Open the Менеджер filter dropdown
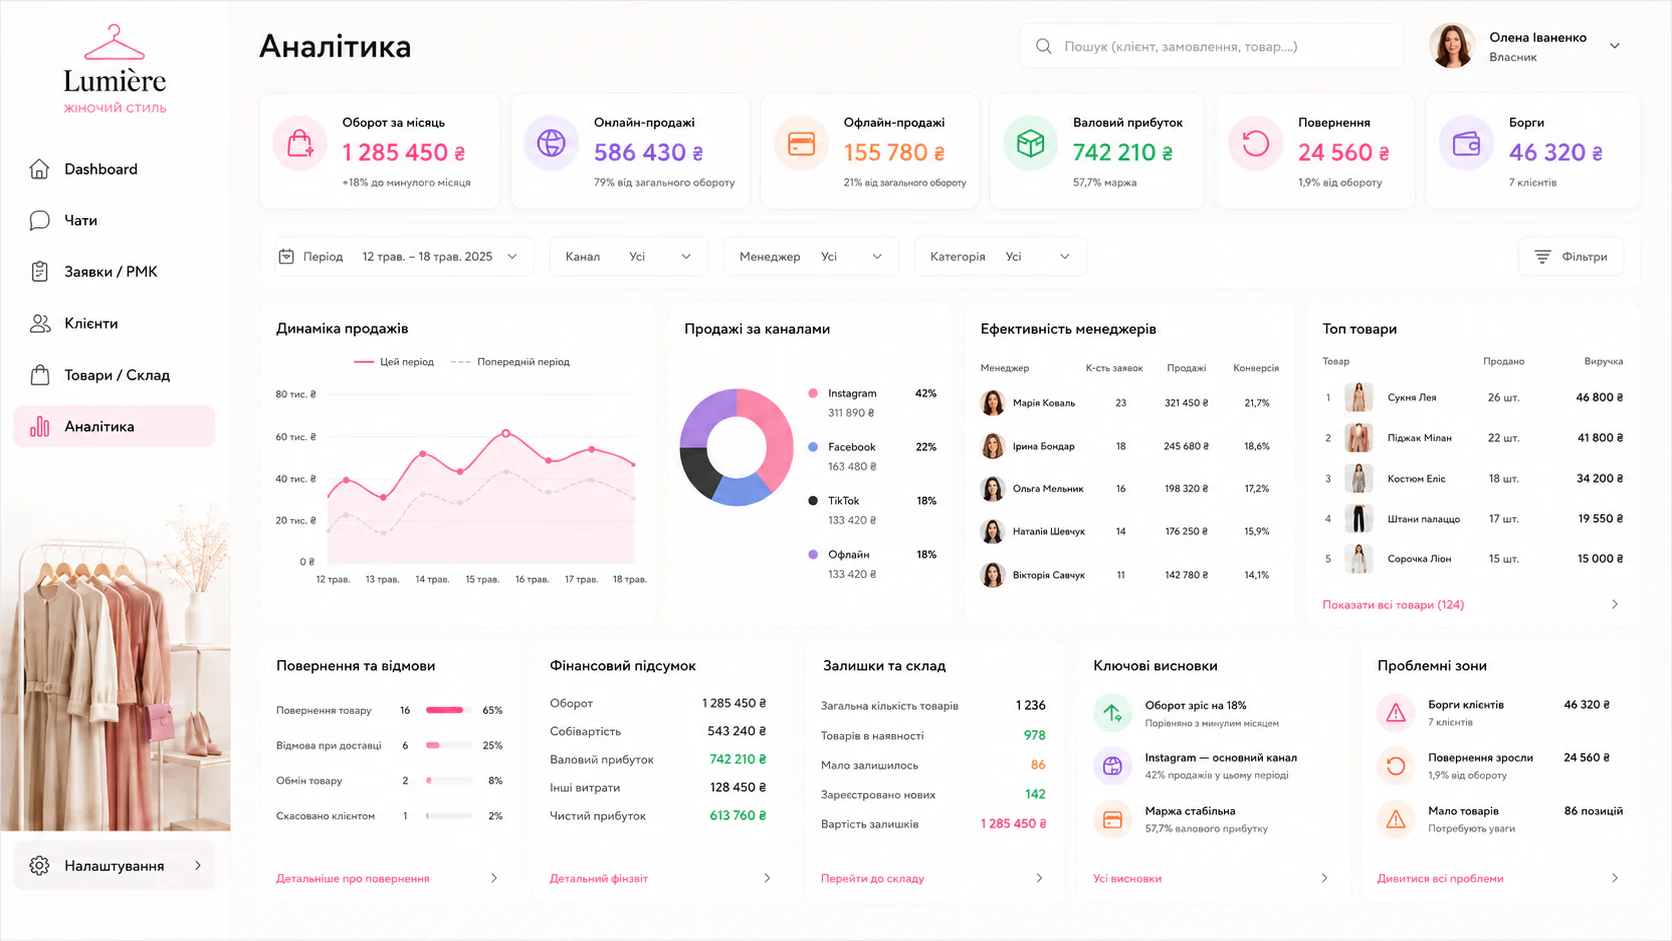This screenshot has height=941, width=1672. point(811,257)
